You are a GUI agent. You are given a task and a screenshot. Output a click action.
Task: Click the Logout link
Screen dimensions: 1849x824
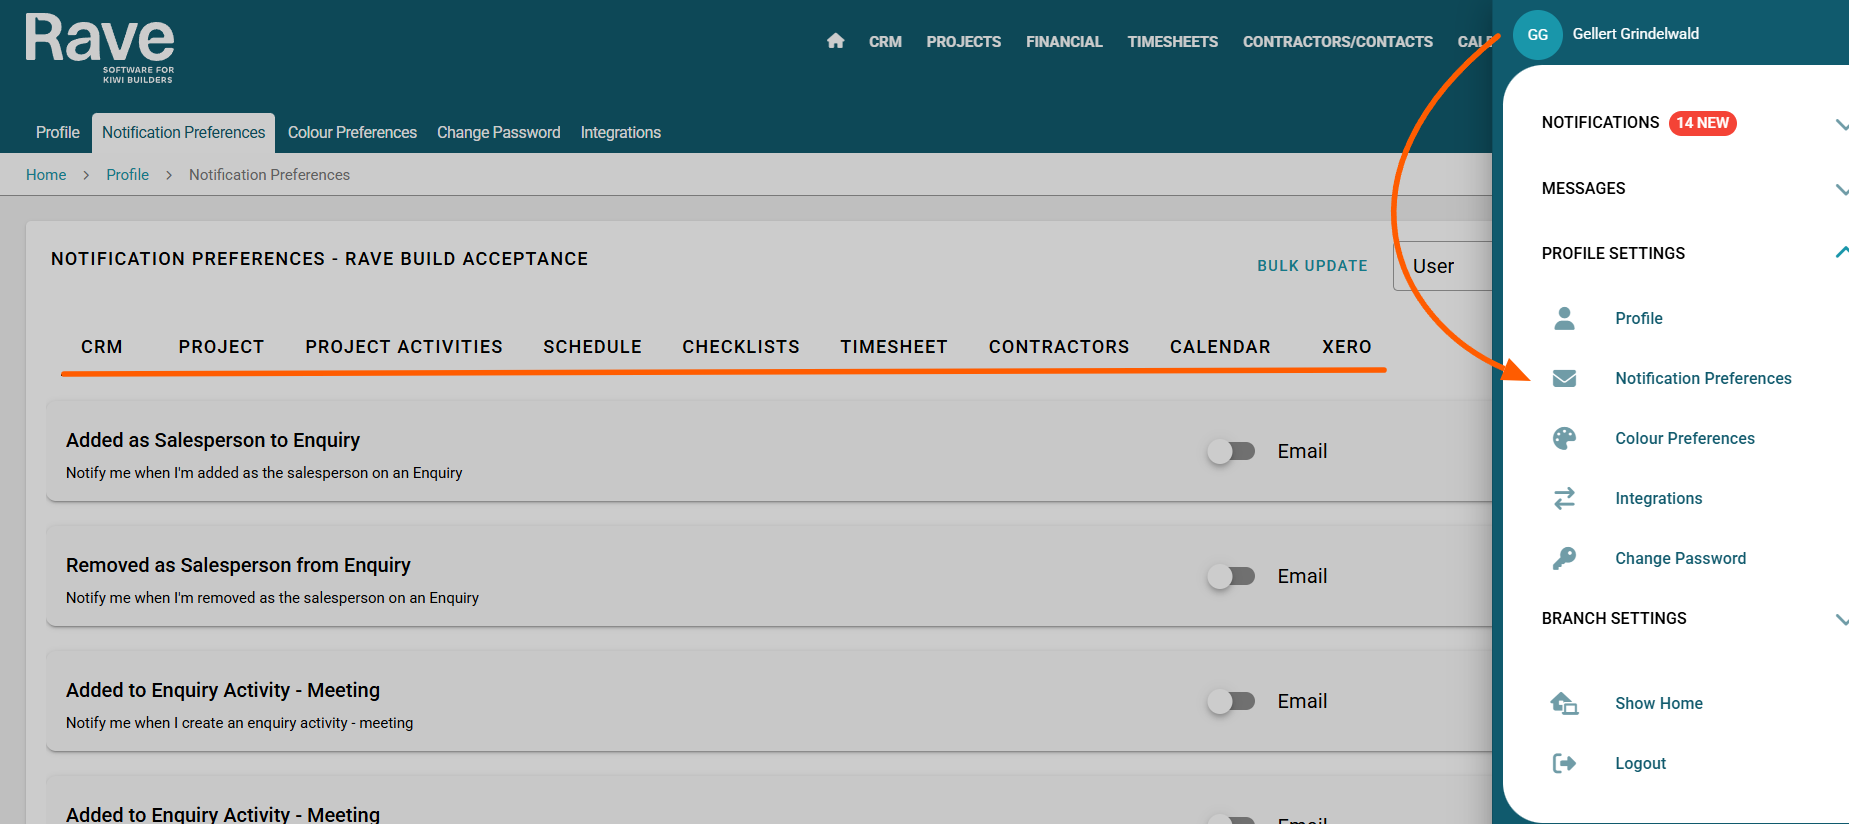(1641, 763)
